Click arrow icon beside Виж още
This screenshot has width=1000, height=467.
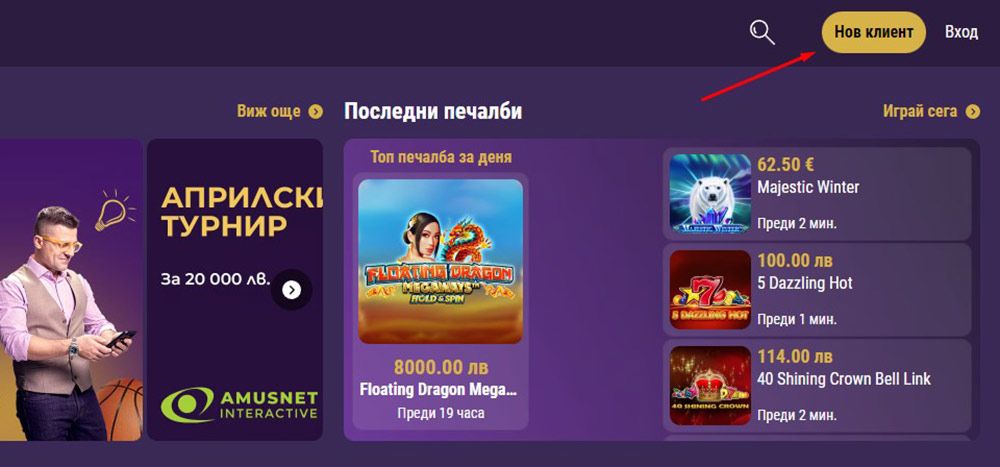[x=316, y=112]
